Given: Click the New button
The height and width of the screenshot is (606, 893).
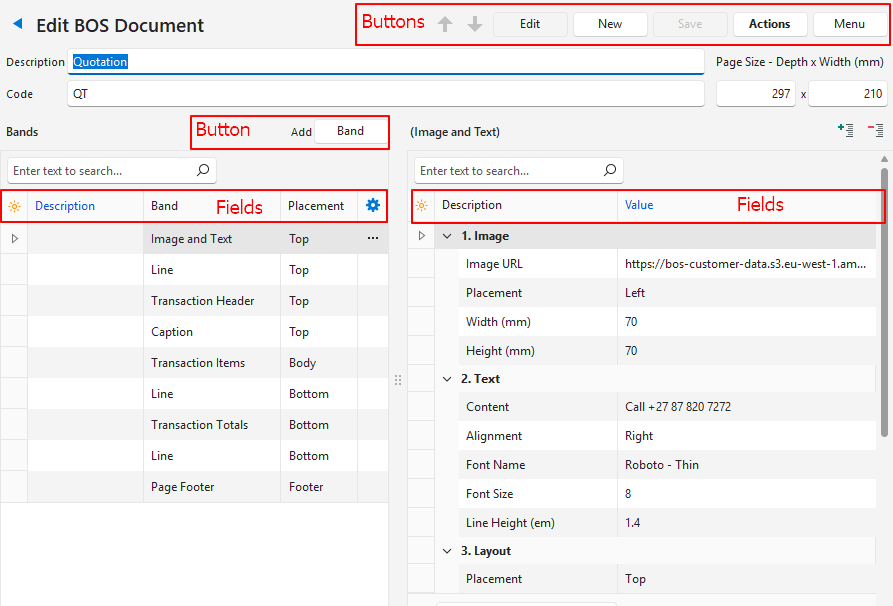Looking at the screenshot, I should click(x=610, y=24).
